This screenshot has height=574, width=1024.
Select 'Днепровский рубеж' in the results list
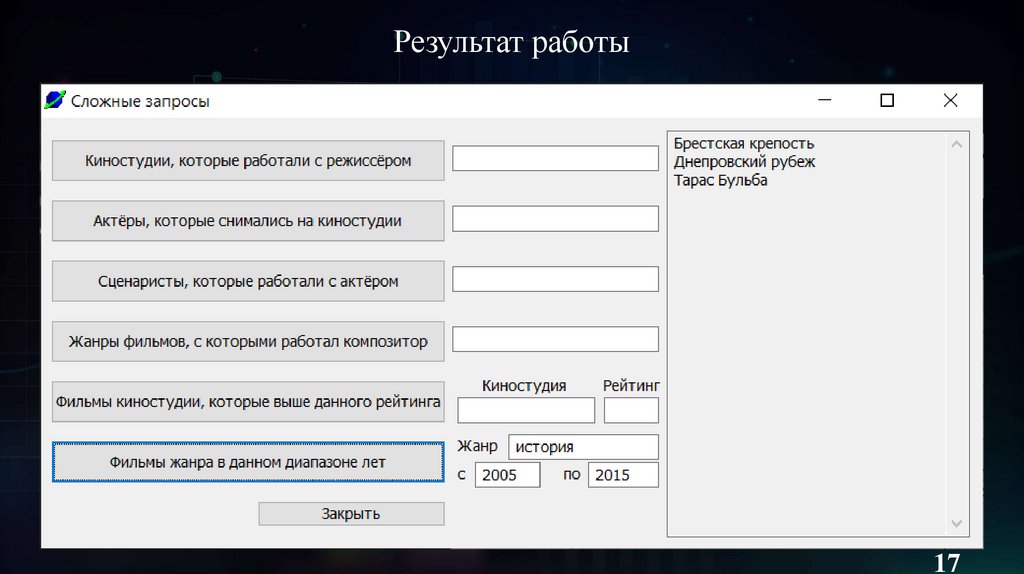(x=744, y=162)
